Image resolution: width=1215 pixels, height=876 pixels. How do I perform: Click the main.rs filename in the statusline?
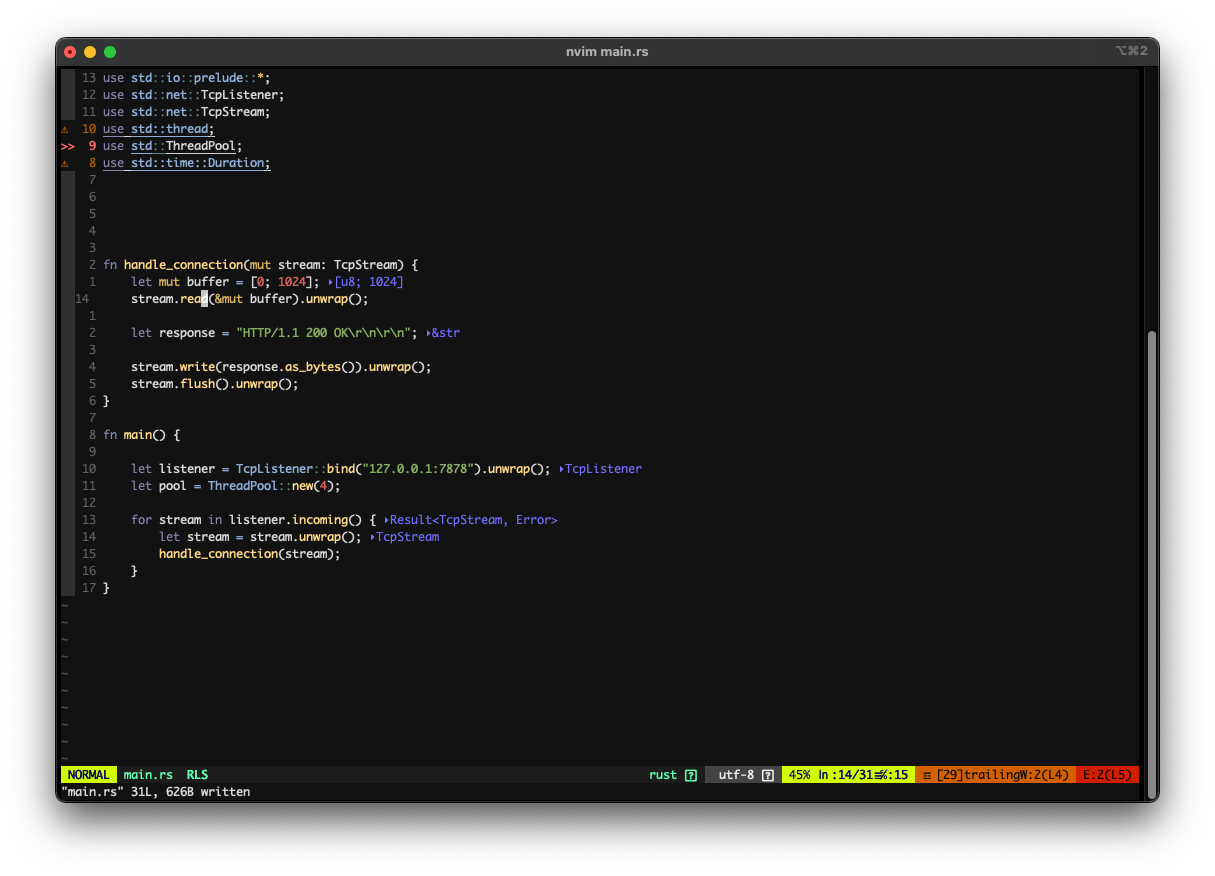[148, 775]
